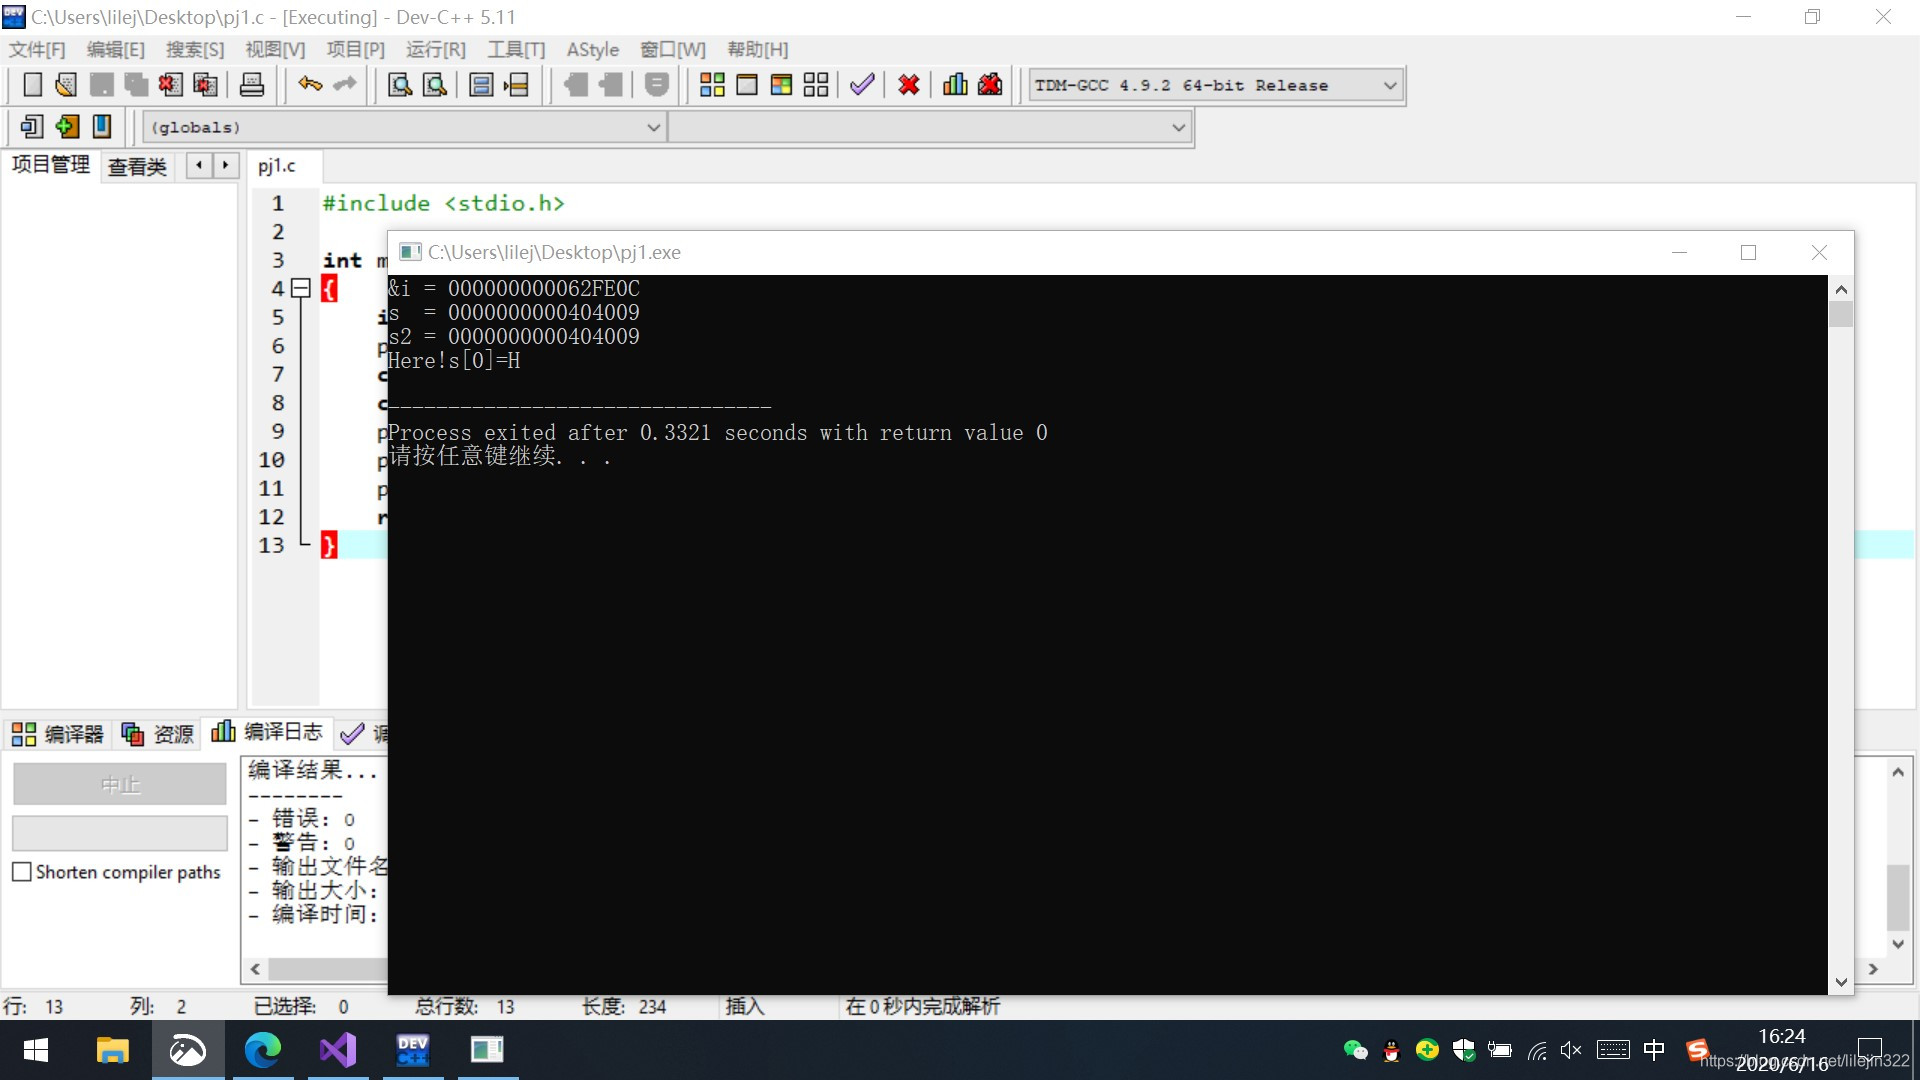Open the 工具[T] menu
The image size is (1920, 1080).
click(516, 50)
